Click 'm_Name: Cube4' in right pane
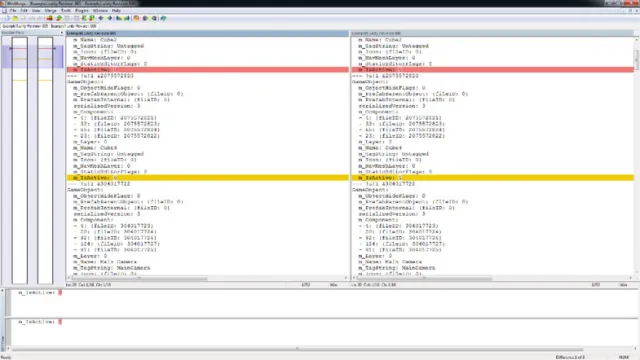 tap(380, 148)
